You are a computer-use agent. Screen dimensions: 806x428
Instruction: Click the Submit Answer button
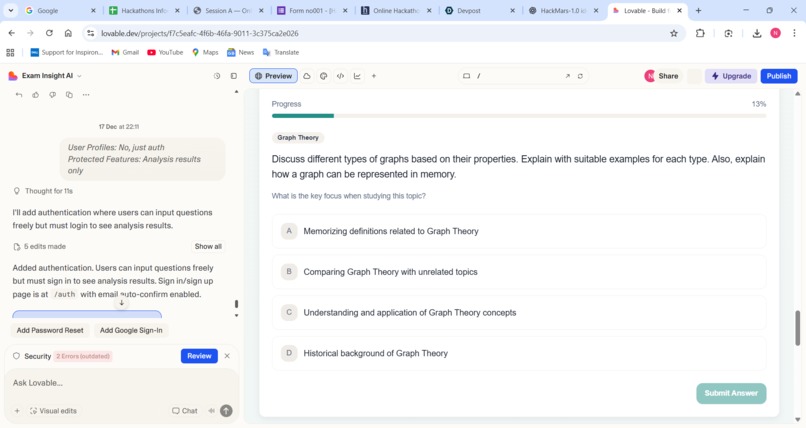click(731, 393)
